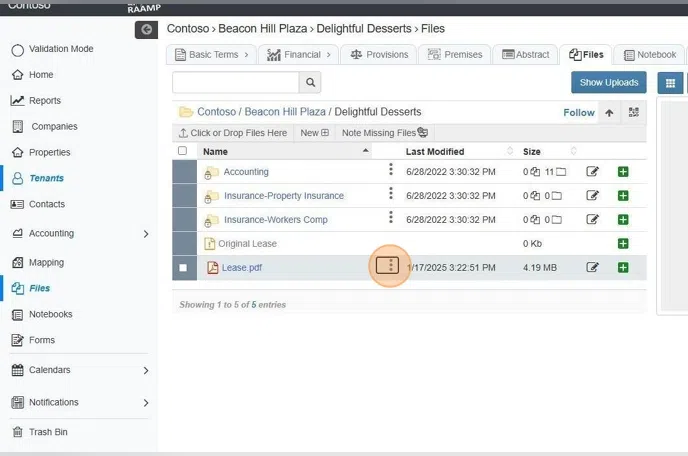Expand the Calendars sidebar menu
688x456 pixels.
[x=146, y=370]
